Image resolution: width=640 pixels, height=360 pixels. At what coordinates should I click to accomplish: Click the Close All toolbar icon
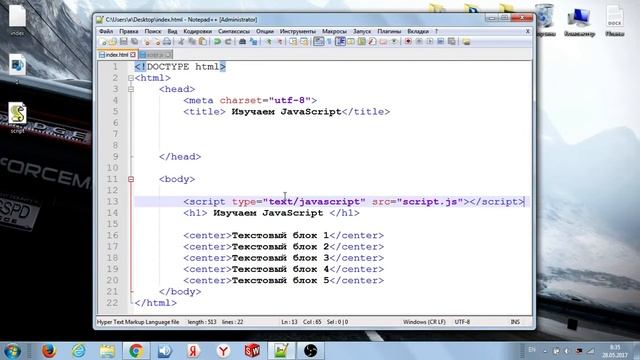[x=158, y=42]
